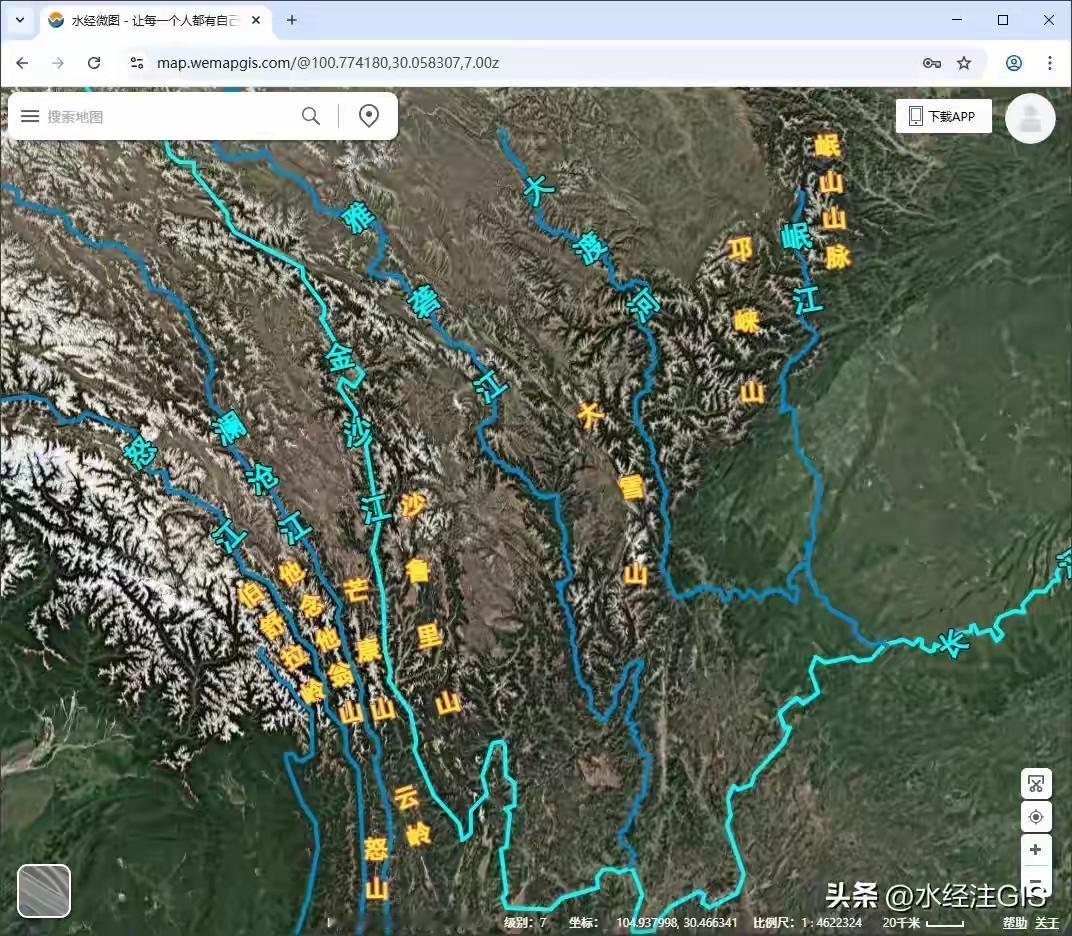Expand the tab search dropdown

click(21, 20)
